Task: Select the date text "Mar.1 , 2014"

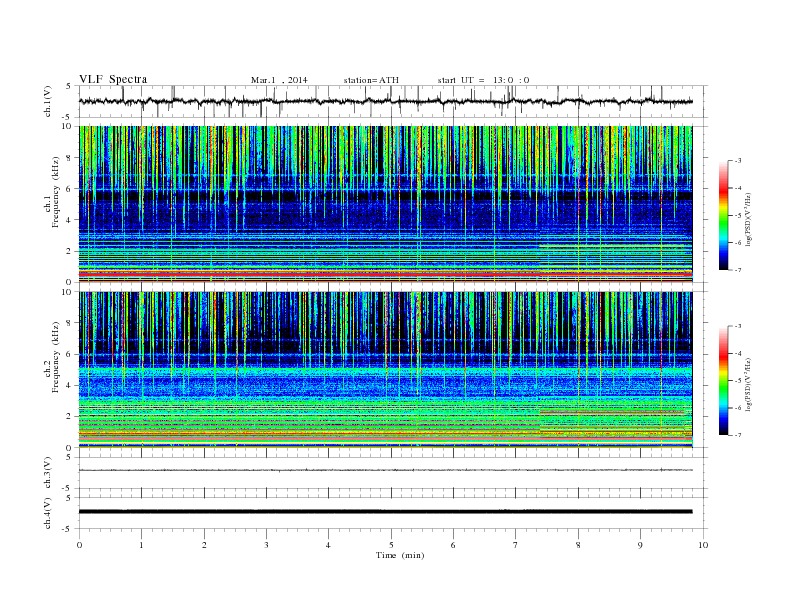Action: tap(279, 80)
